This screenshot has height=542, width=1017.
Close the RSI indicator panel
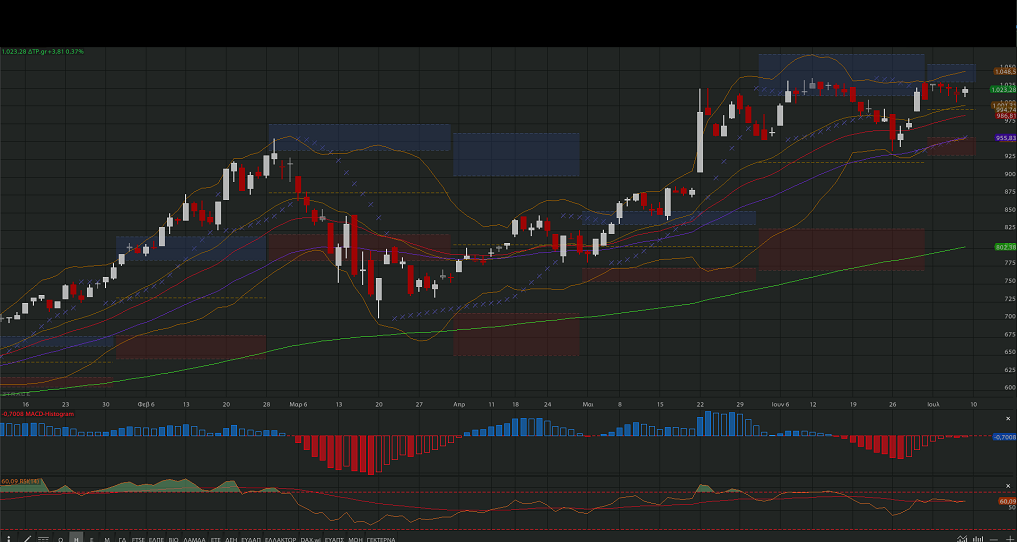click(x=1009, y=488)
